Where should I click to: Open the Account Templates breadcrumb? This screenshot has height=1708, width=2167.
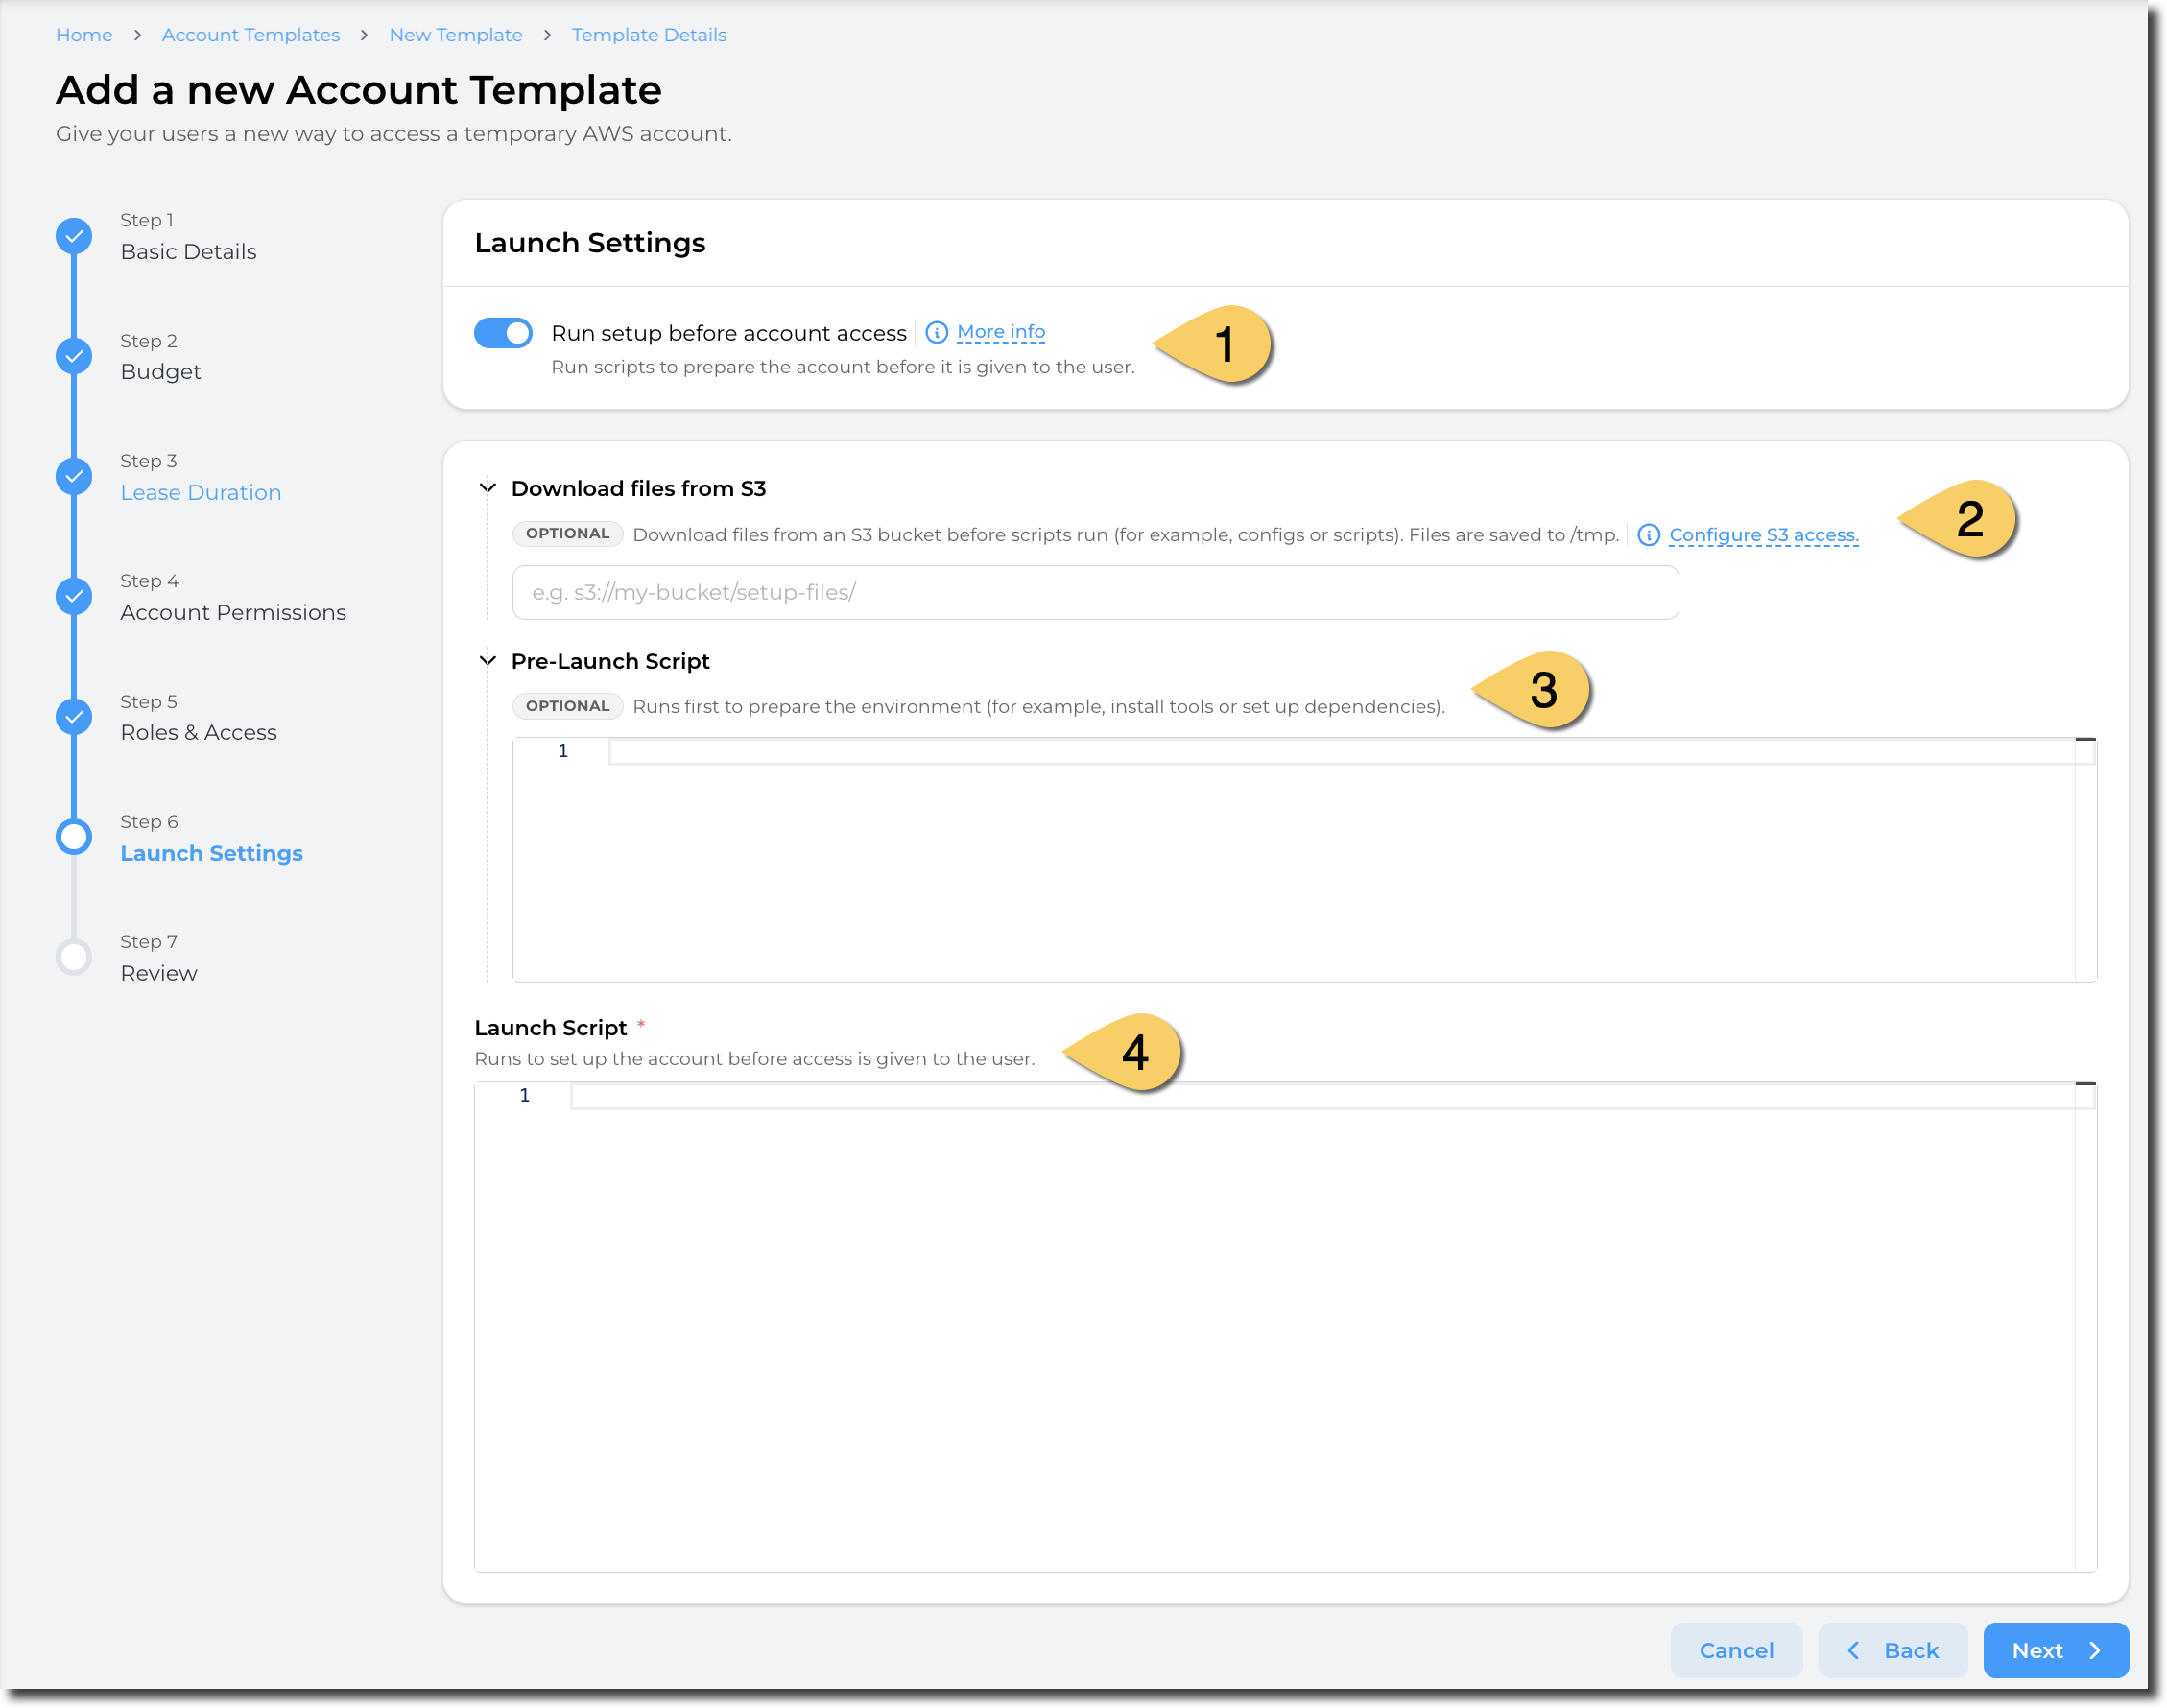(250, 35)
